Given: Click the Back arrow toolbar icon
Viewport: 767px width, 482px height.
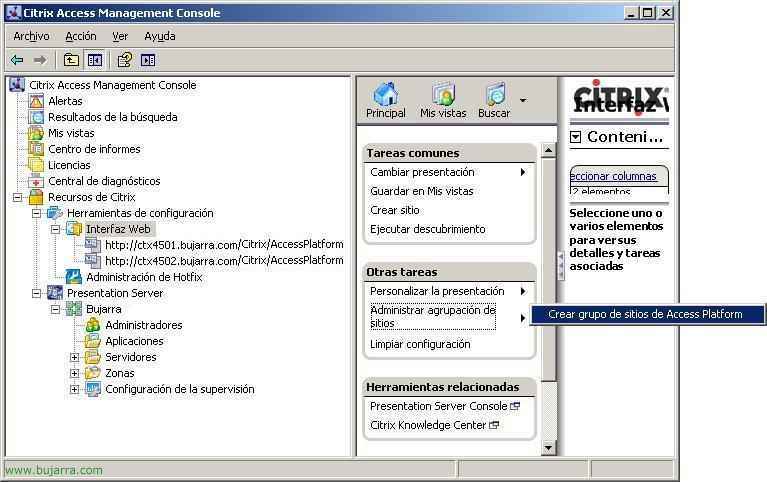Looking at the screenshot, I should pyautogui.click(x=17, y=60).
